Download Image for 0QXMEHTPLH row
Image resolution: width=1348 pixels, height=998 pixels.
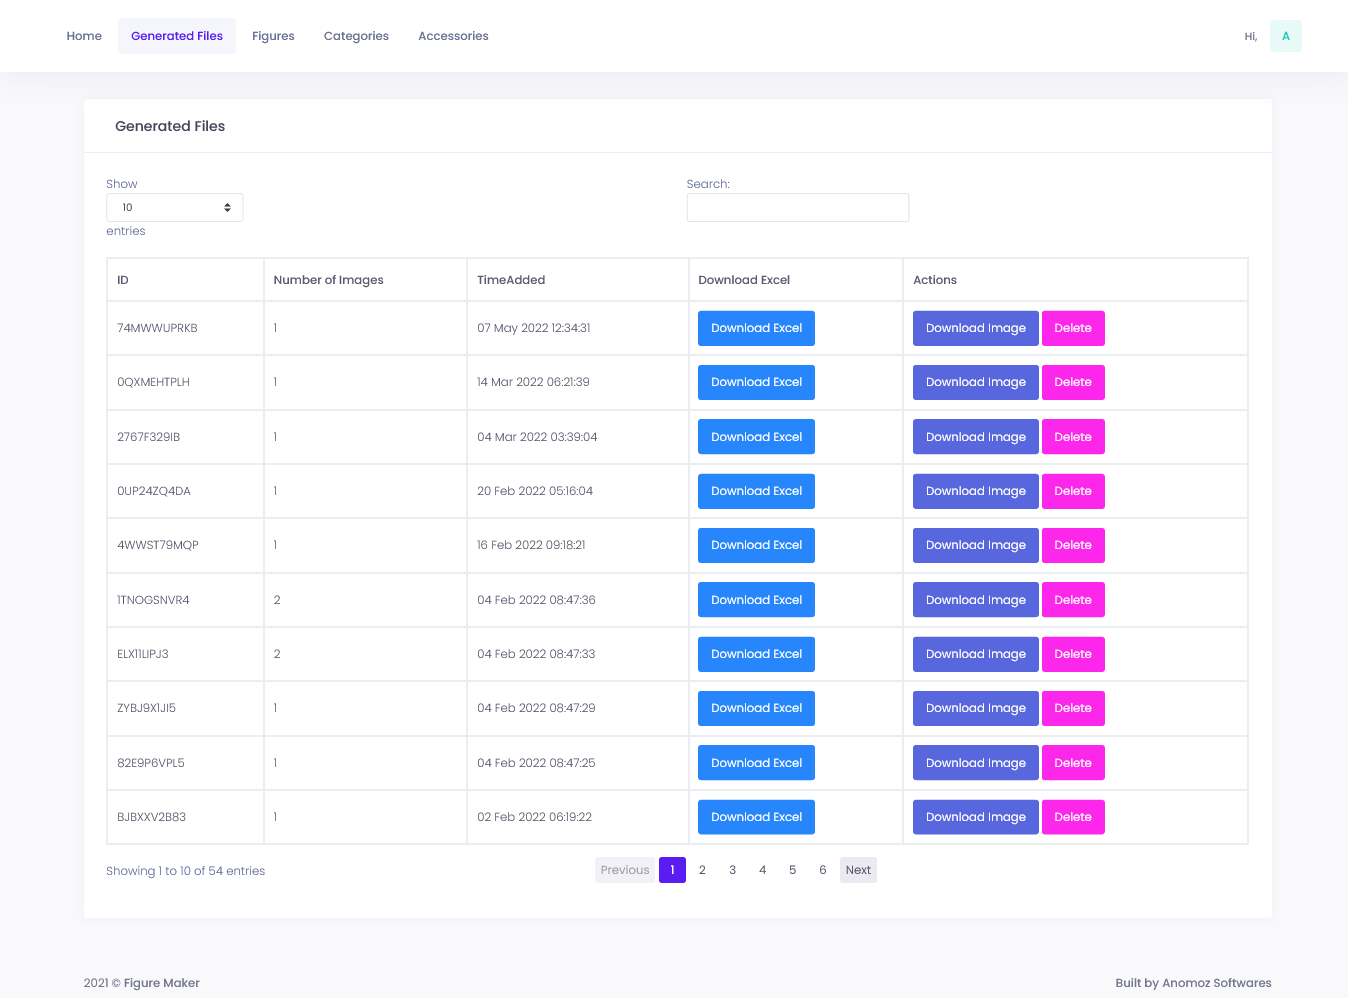point(975,382)
